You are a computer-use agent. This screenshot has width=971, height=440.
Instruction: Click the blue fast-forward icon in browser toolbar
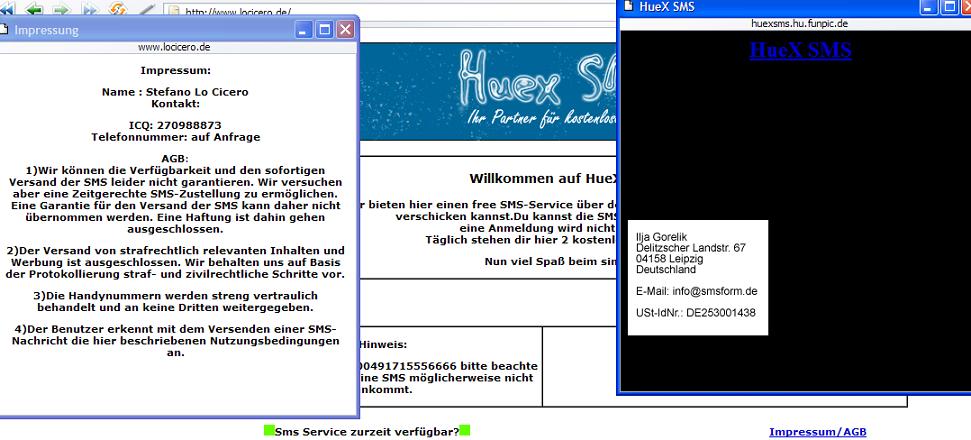[x=90, y=9]
